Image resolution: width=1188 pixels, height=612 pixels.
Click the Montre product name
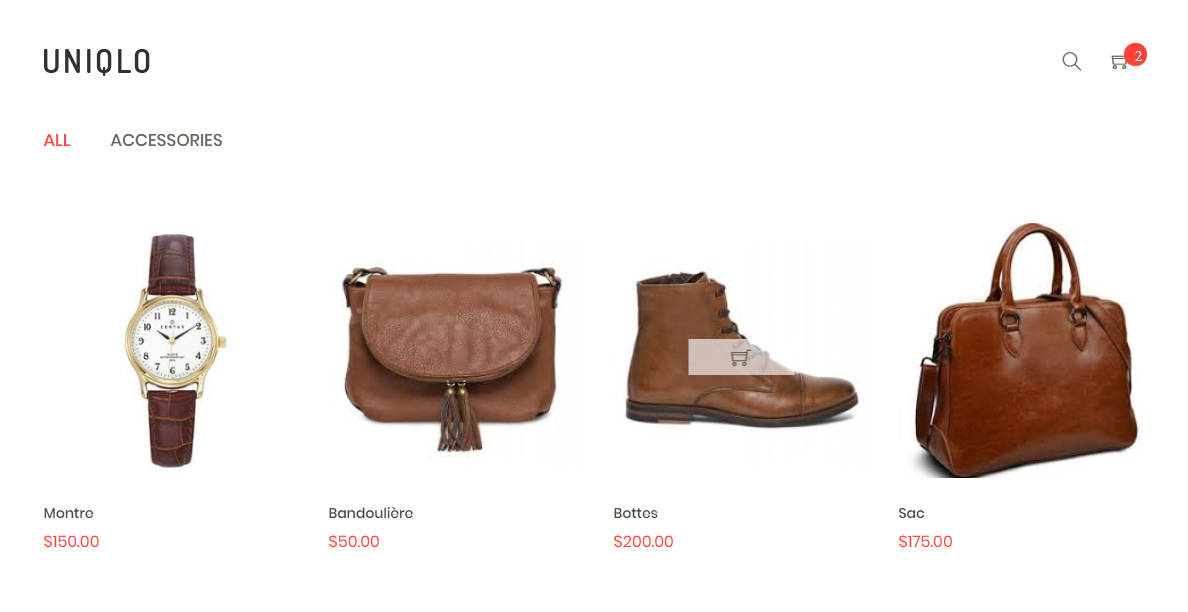[68, 514]
